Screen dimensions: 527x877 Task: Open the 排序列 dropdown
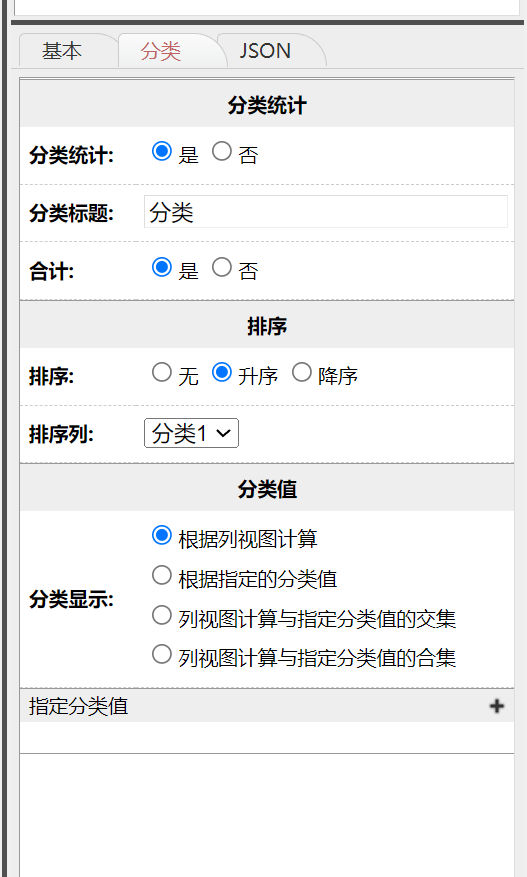tap(191, 433)
